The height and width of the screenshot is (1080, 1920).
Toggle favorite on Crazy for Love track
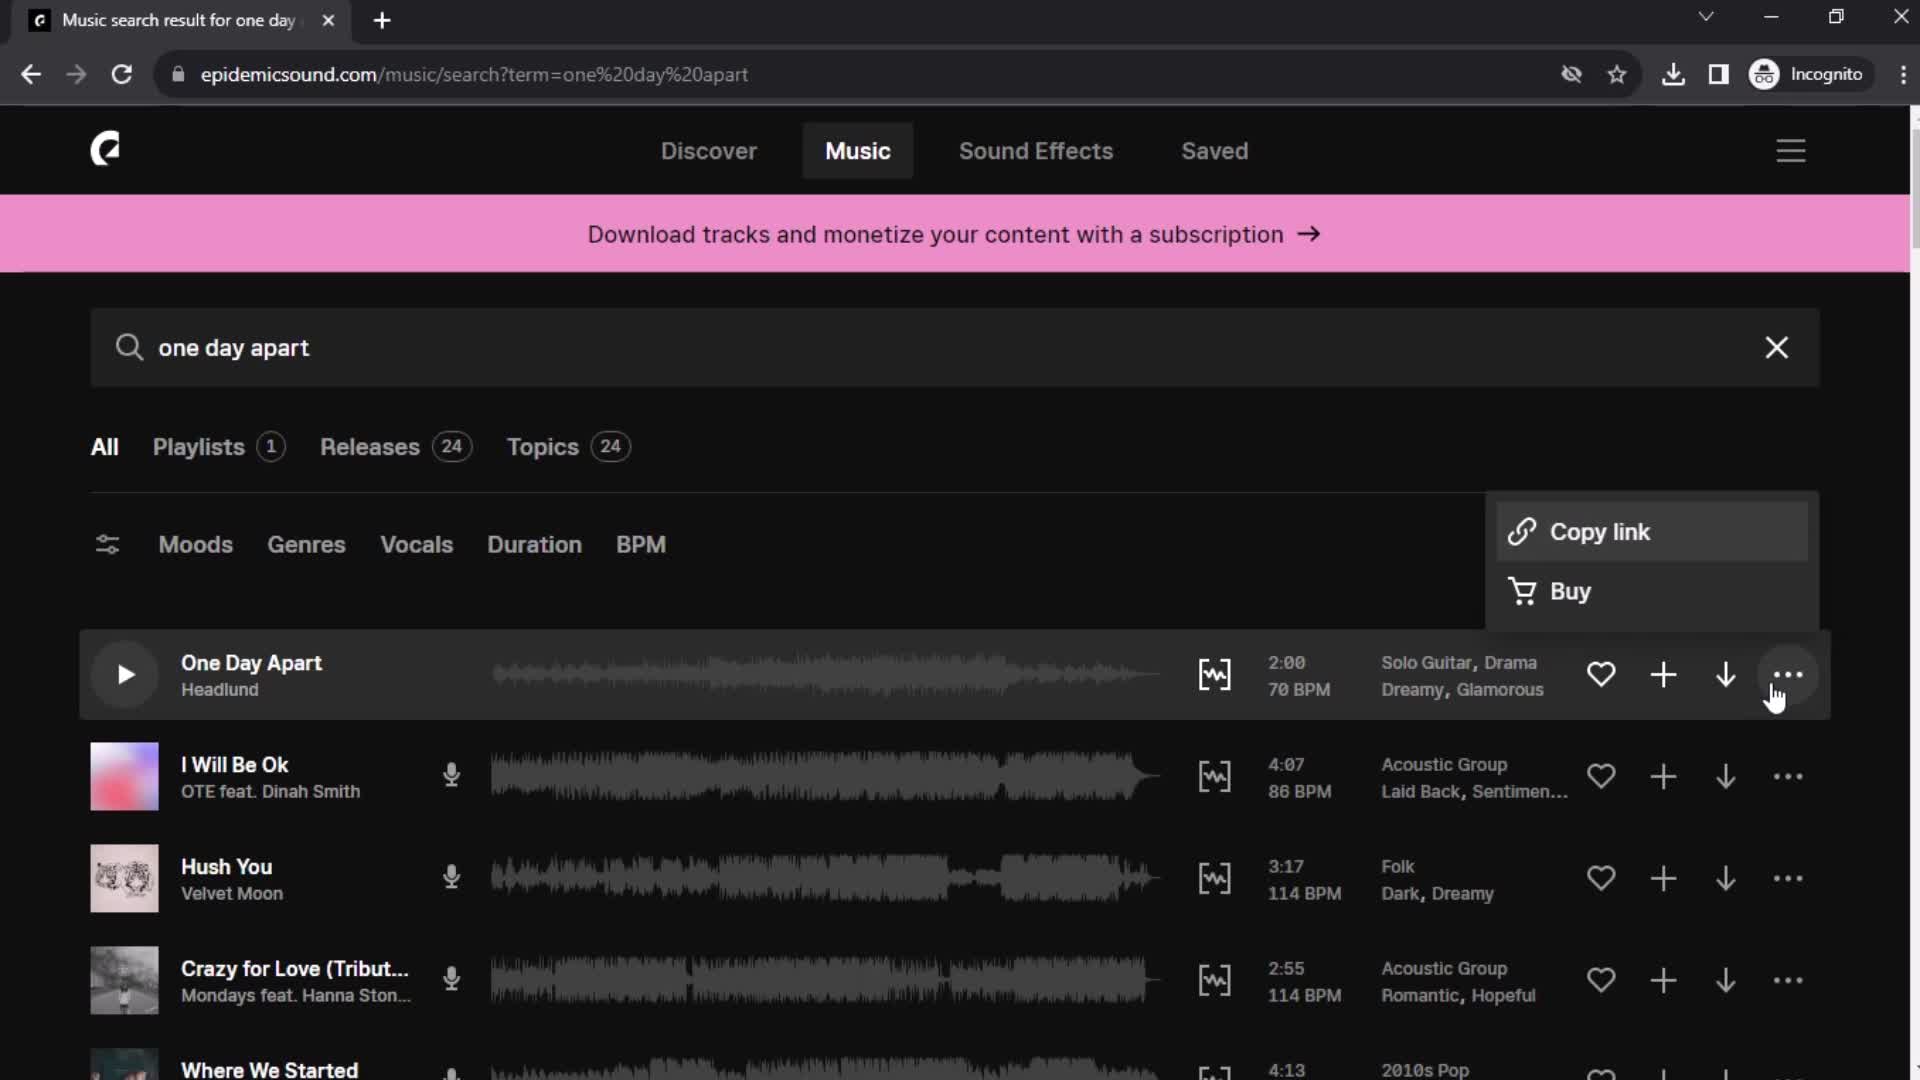coord(1601,981)
